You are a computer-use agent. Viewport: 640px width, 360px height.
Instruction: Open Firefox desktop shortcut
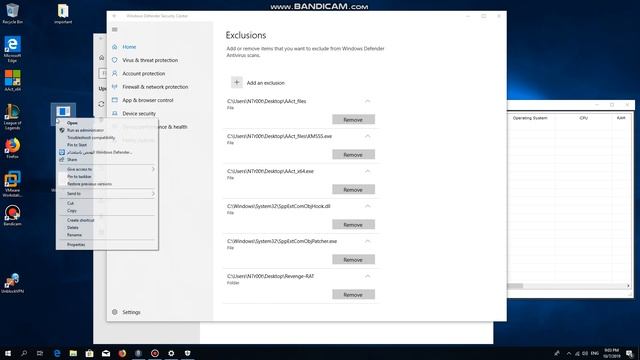point(12,148)
